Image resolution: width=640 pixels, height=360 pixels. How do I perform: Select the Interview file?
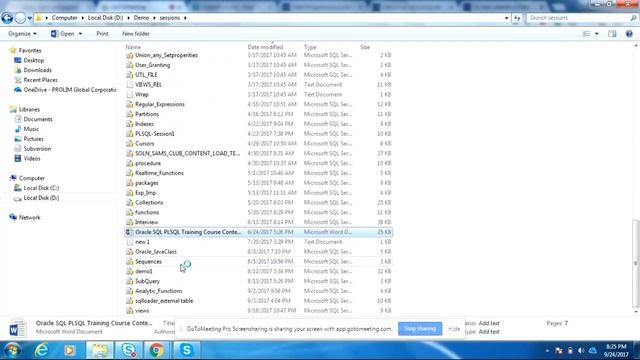[x=147, y=222]
